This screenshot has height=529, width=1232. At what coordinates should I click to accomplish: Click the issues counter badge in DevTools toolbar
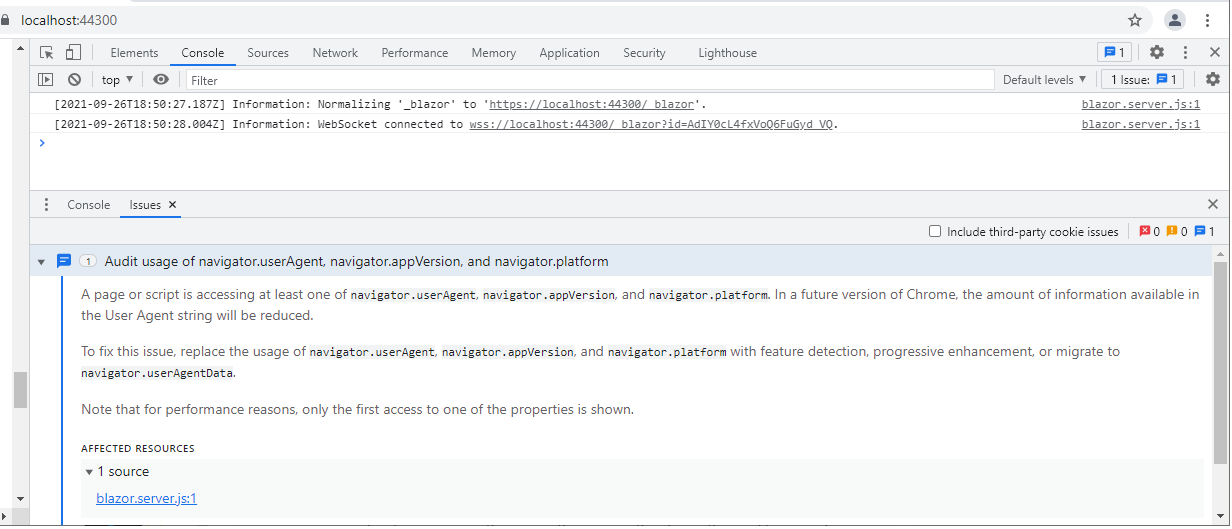[1113, 53]
